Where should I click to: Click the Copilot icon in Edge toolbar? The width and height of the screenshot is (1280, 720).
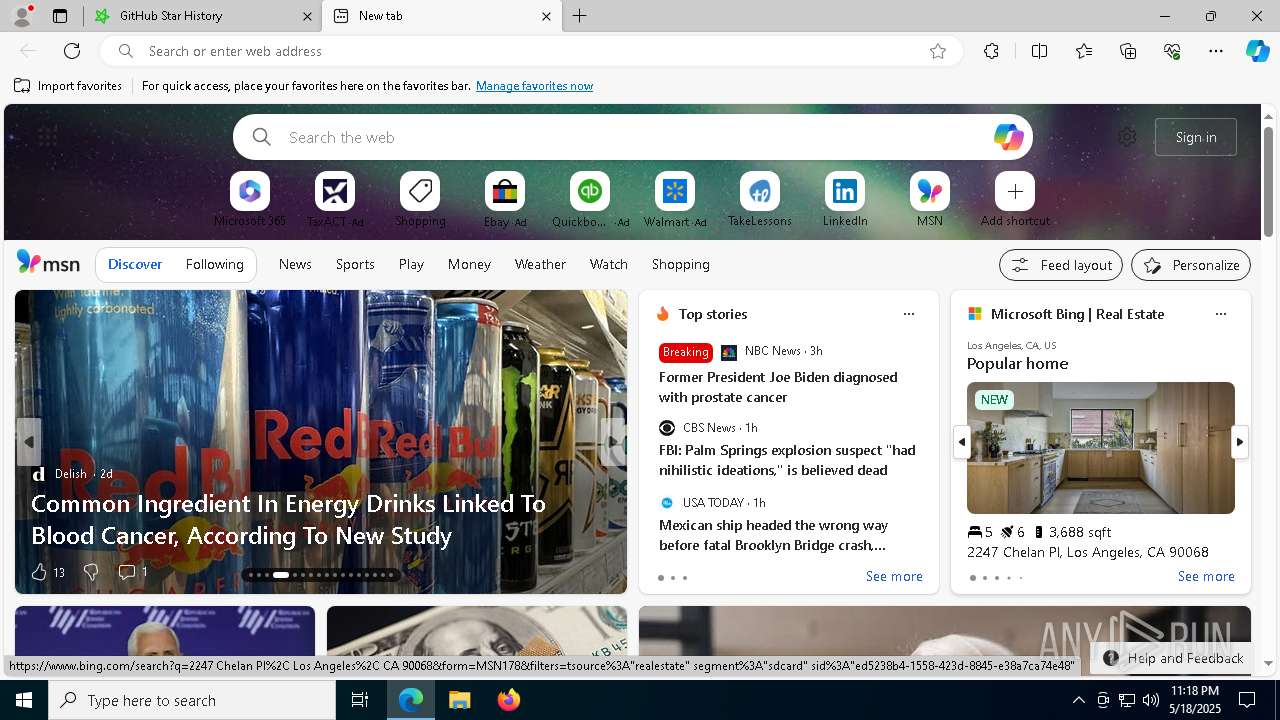(1257, 51)
